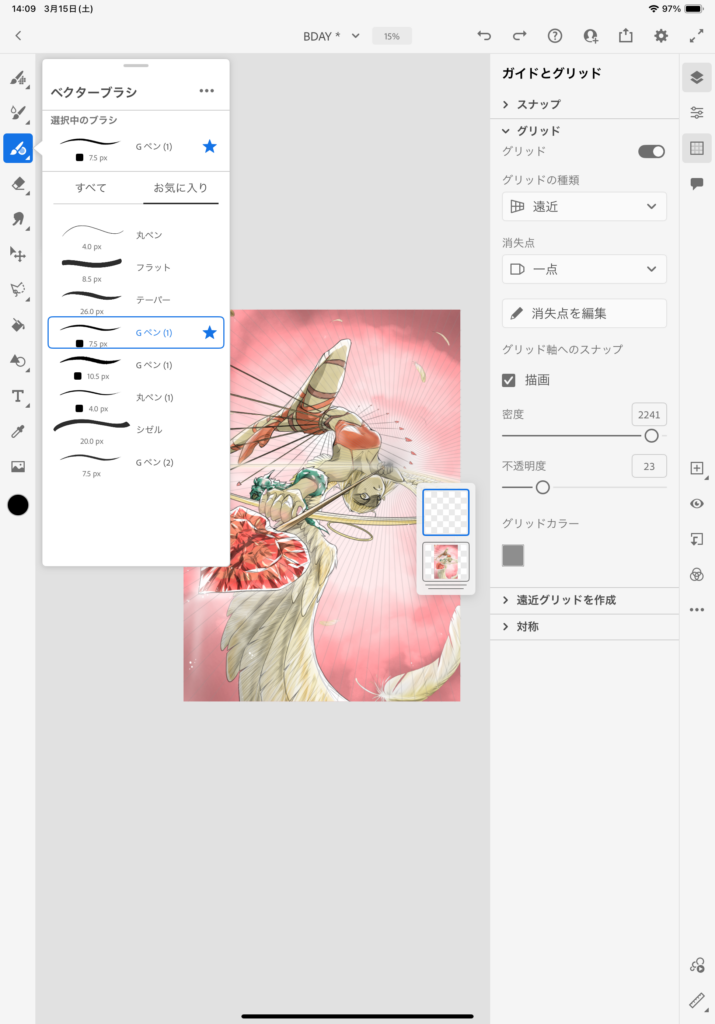
Task: Click the Undo arrow in top bar
Action: coord(484,36)
